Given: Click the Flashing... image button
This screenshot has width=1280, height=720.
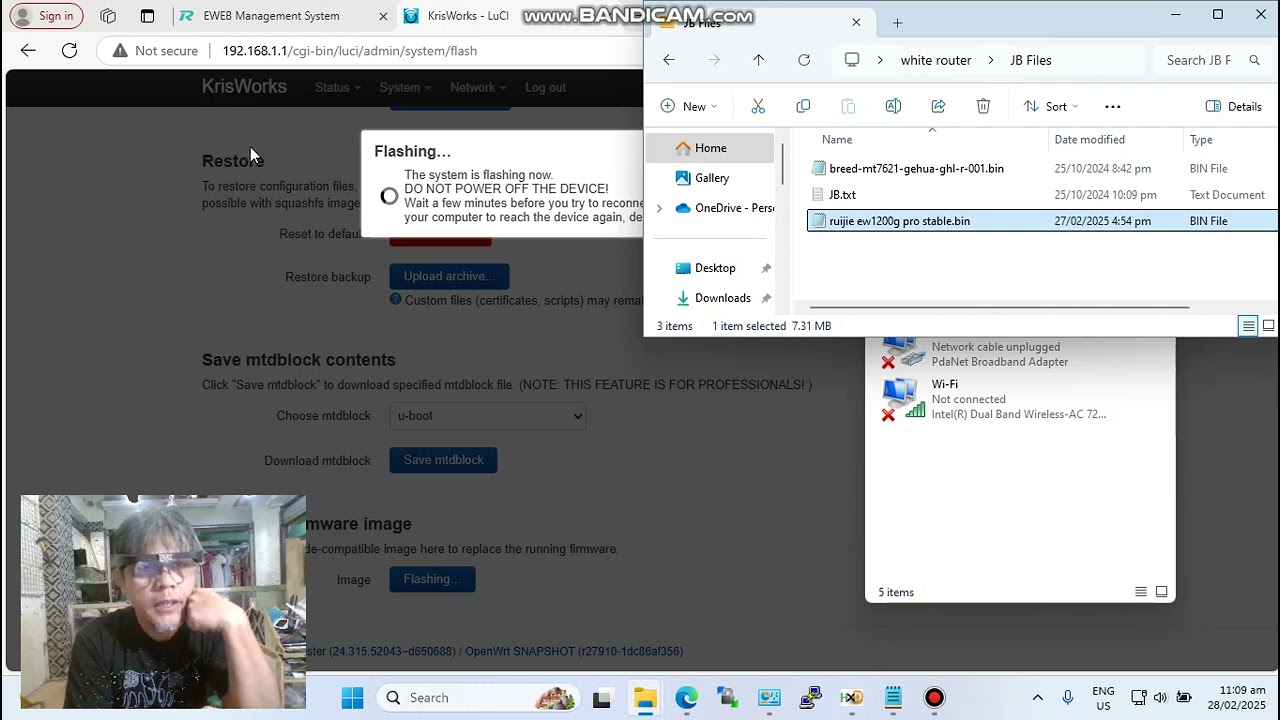Looking at the screenshot, I should (432, 579).
